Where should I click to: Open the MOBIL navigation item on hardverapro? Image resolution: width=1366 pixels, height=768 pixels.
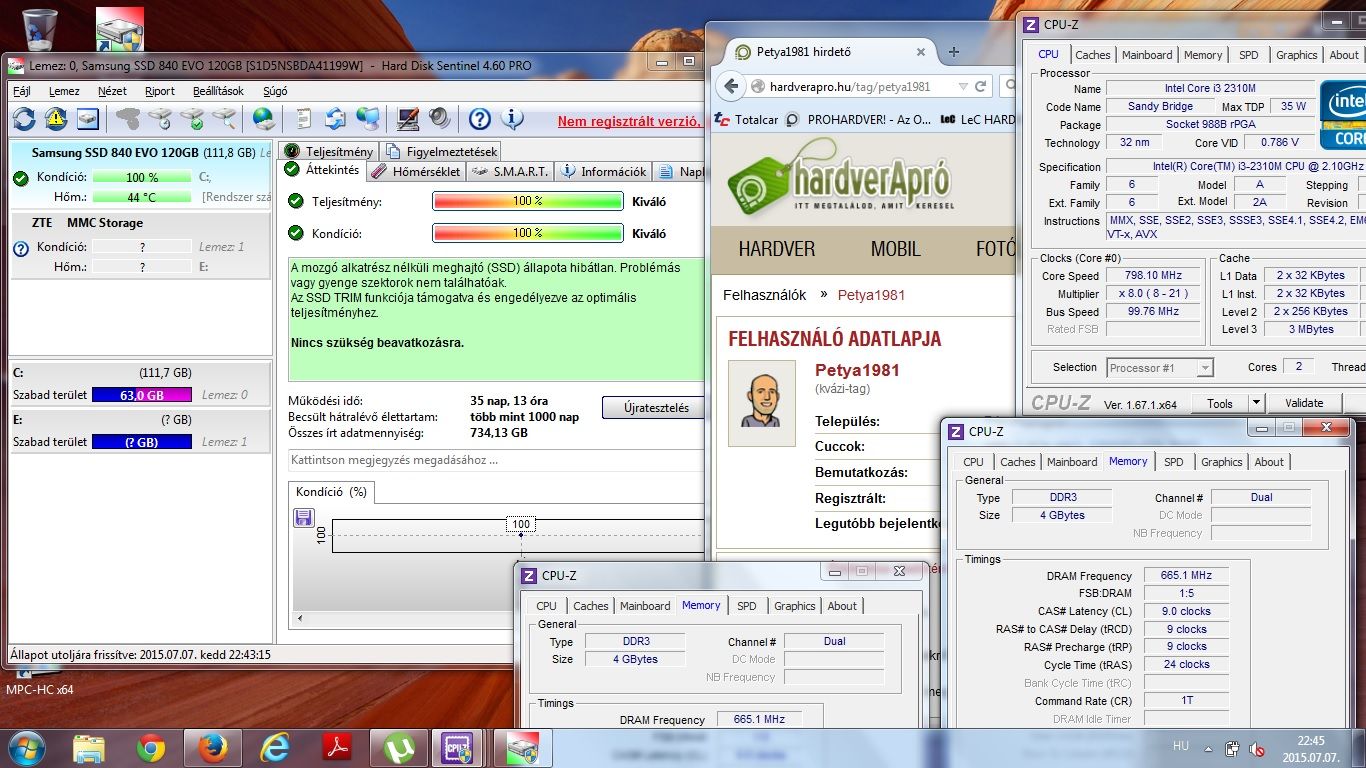click(895, 248)
